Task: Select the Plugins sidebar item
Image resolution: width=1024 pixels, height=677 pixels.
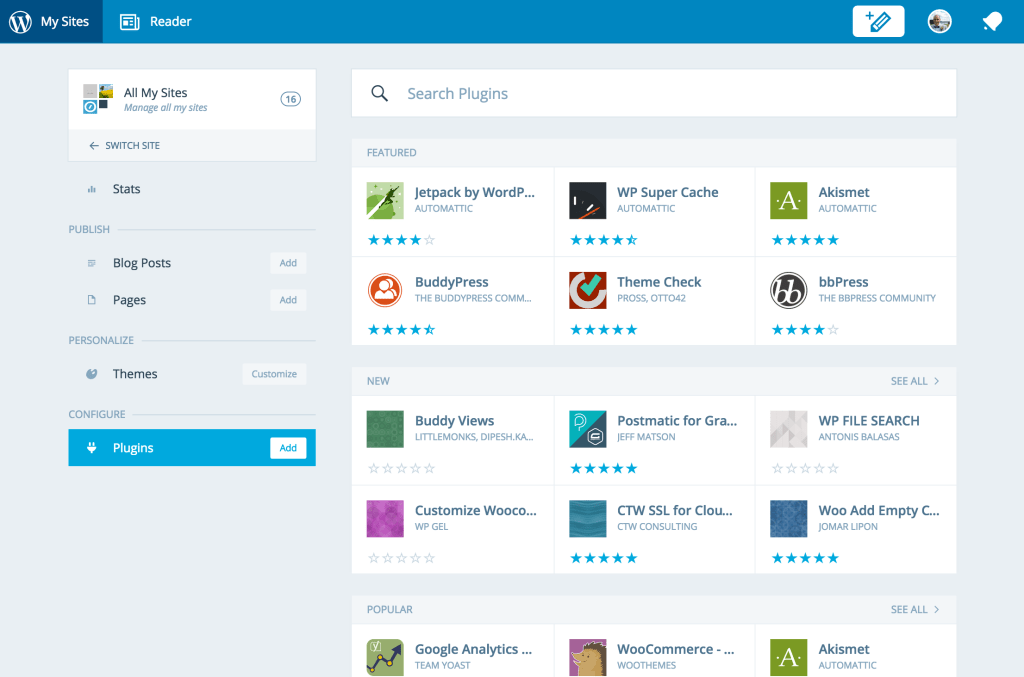Action: [192, 448]
